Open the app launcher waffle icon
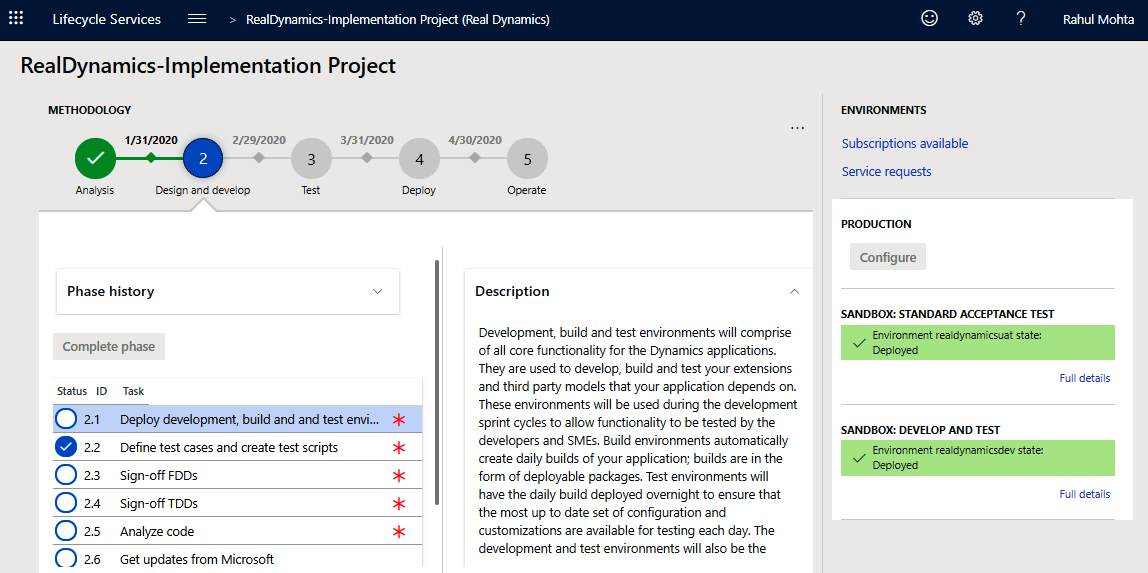This screenshot has width=1148, height=573. pos(16,19)
